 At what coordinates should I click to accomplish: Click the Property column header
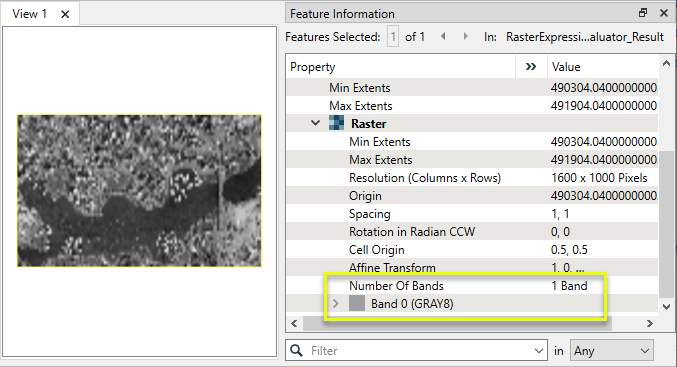tap(401, 67)
